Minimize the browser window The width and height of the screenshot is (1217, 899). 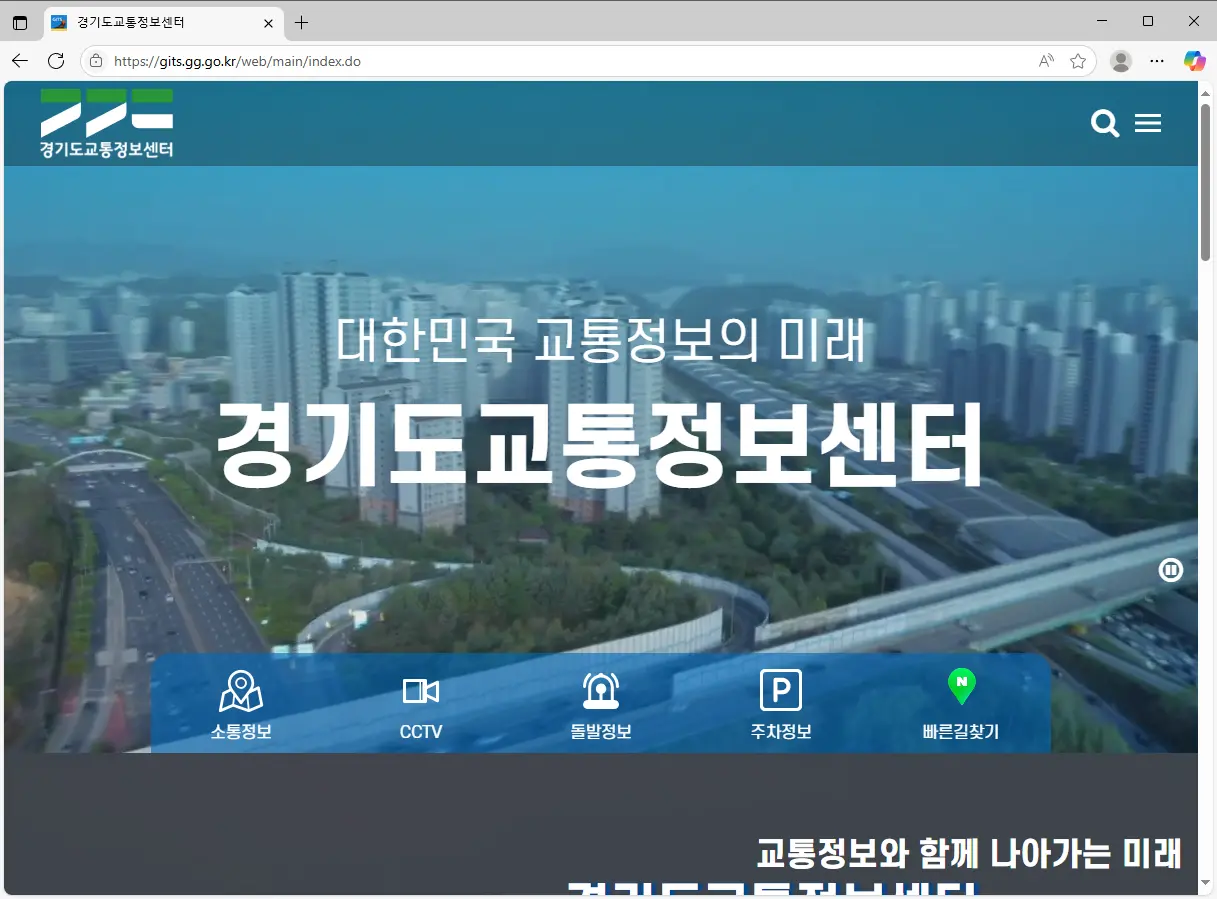tap(1102, 21)
